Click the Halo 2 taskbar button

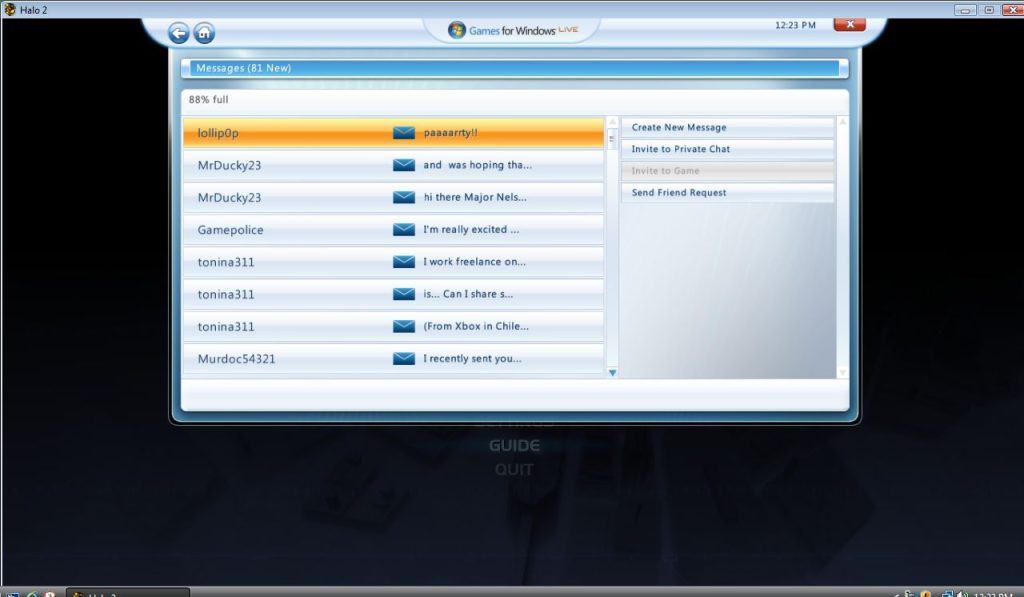(127, 593)
